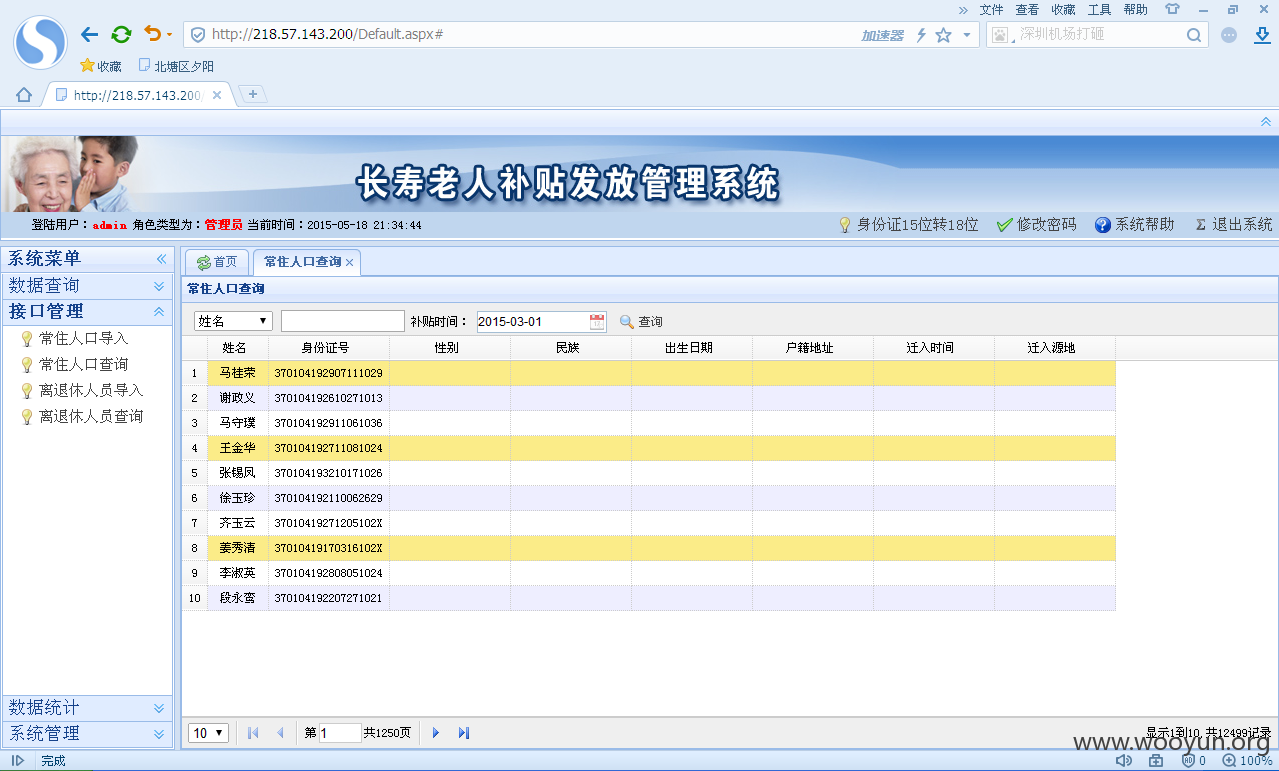Switch to the 首页 tab
The width and height of the screenshot is (1279, 771).
coord(217,262)
